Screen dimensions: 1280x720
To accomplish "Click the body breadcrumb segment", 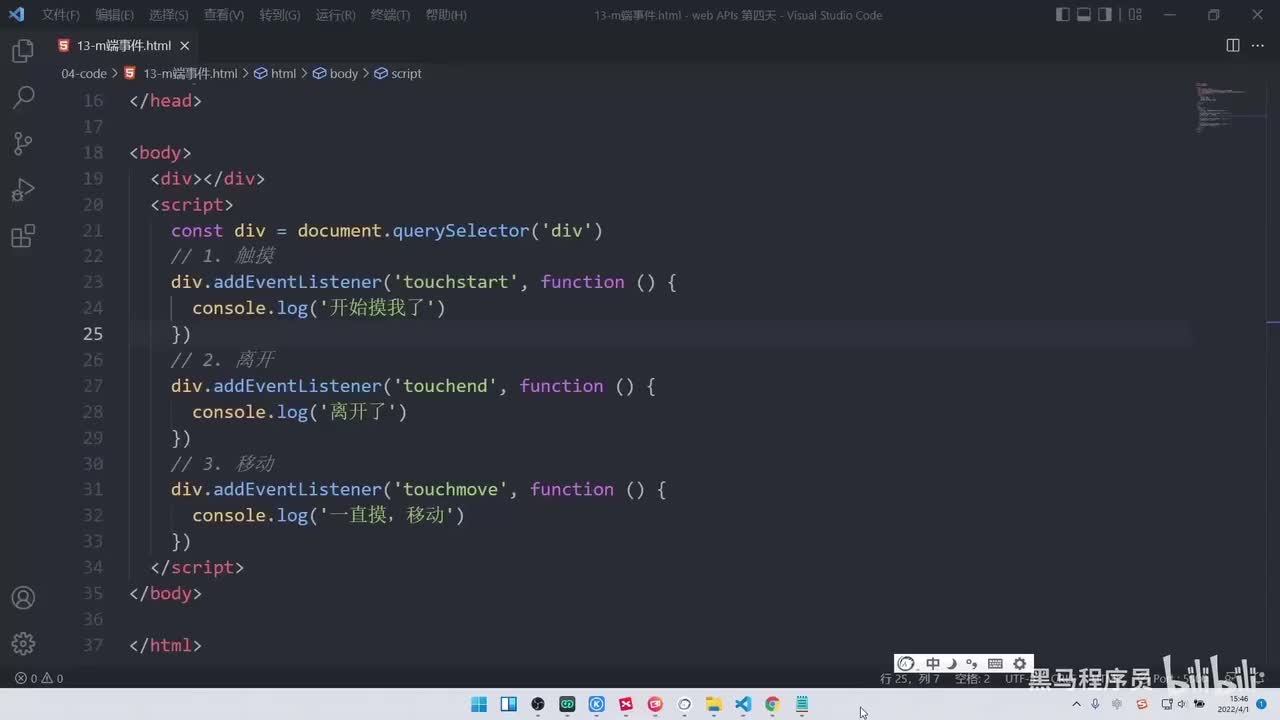I will pyautogui.click(x=336, y=74).
